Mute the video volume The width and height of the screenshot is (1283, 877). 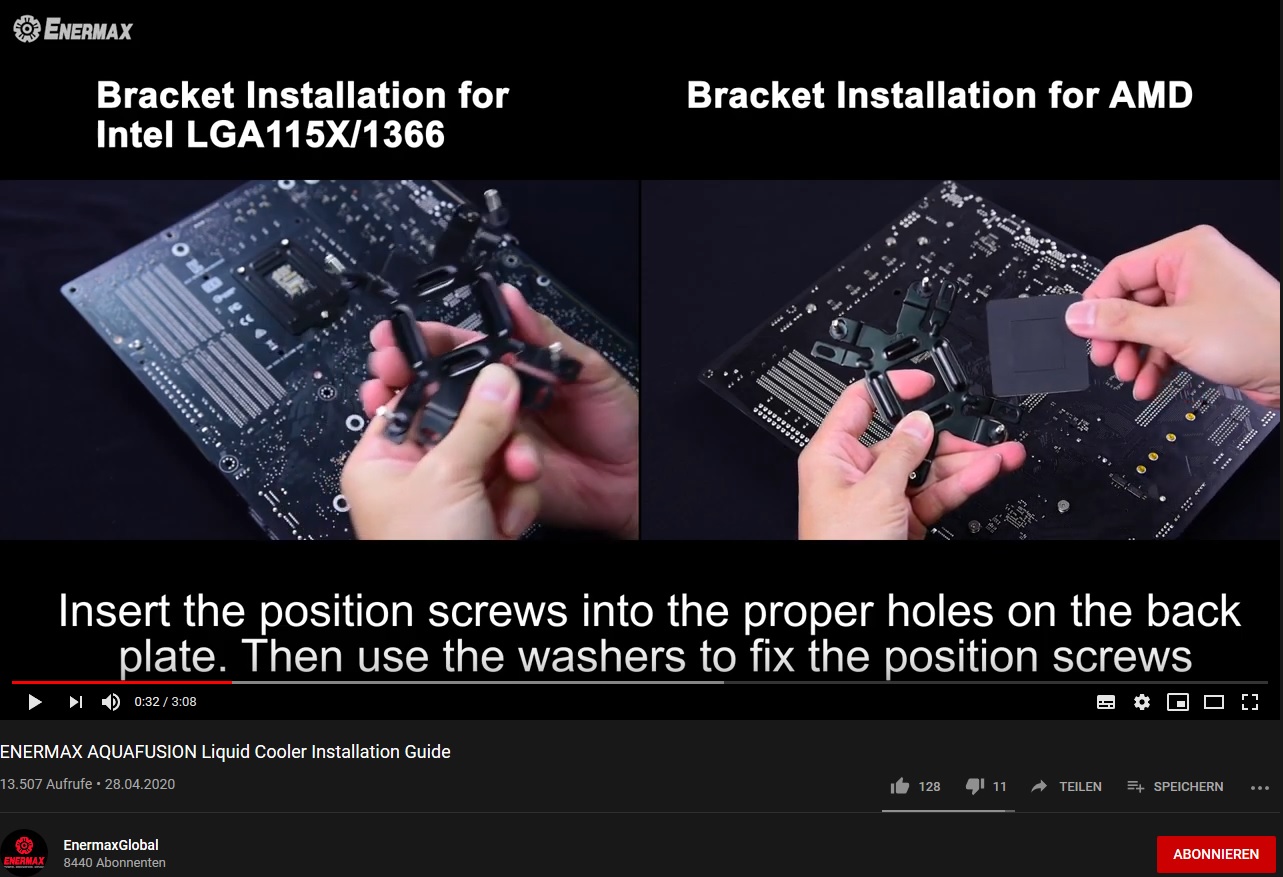(x=111, y=702)
